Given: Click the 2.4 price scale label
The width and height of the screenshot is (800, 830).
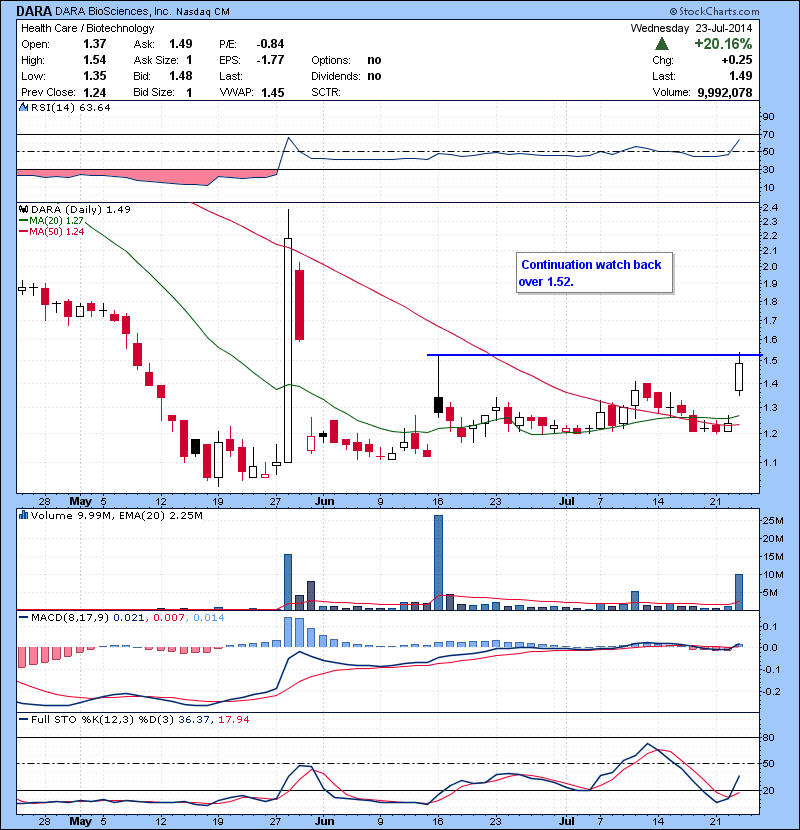Looking at the screenshot, I should point(770,208).
